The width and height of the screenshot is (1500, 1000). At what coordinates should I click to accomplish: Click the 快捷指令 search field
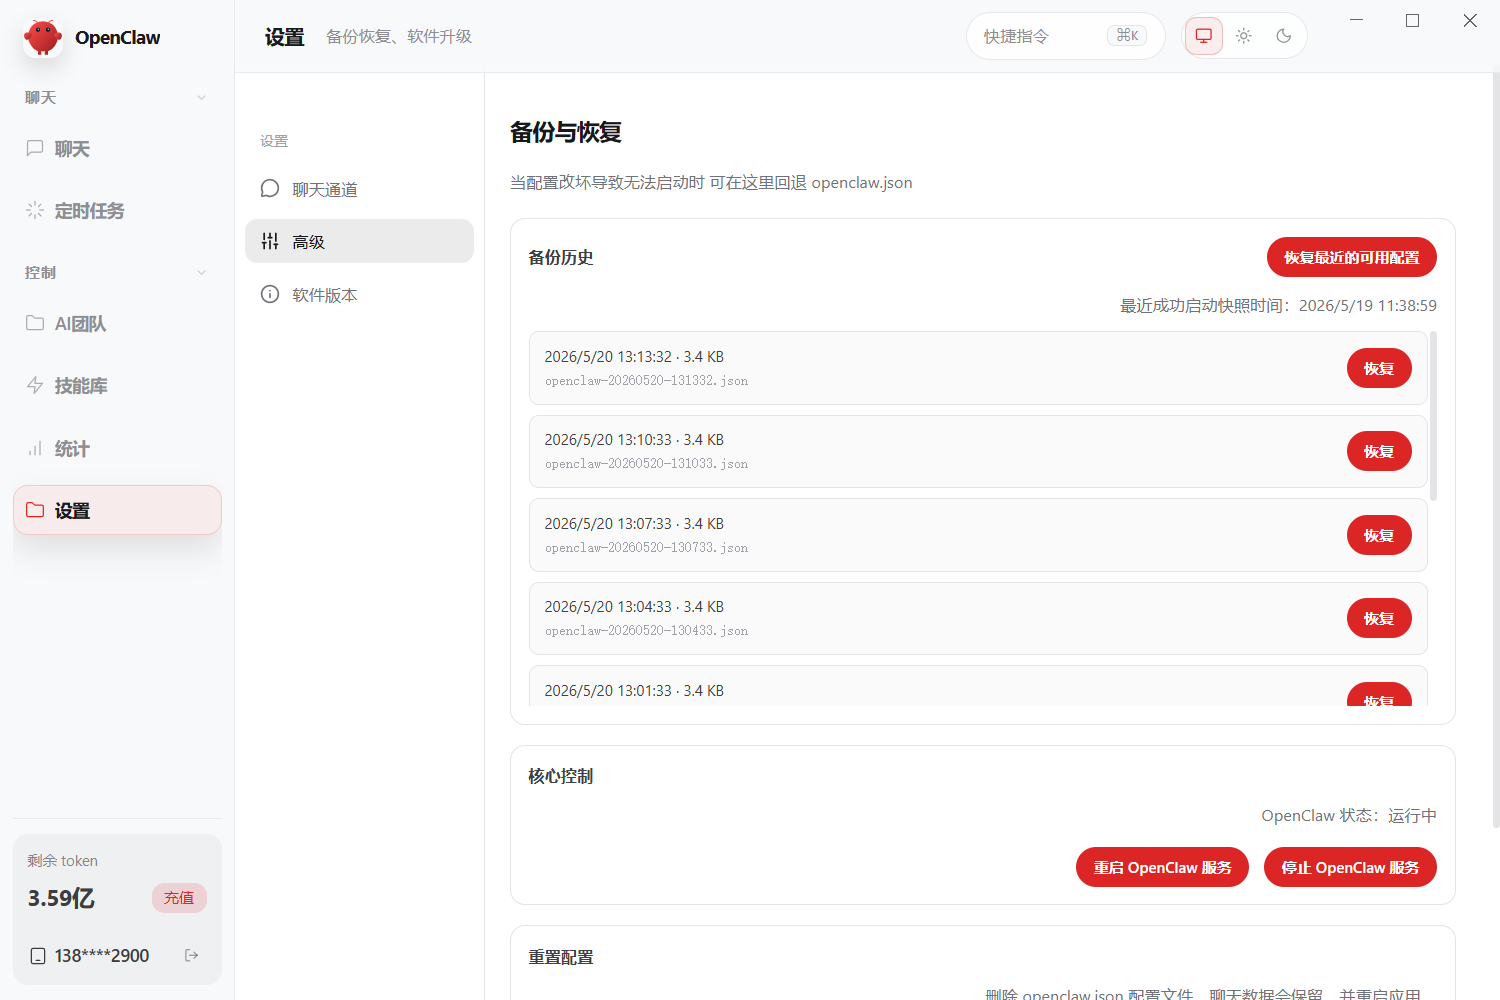[1065, 36]
